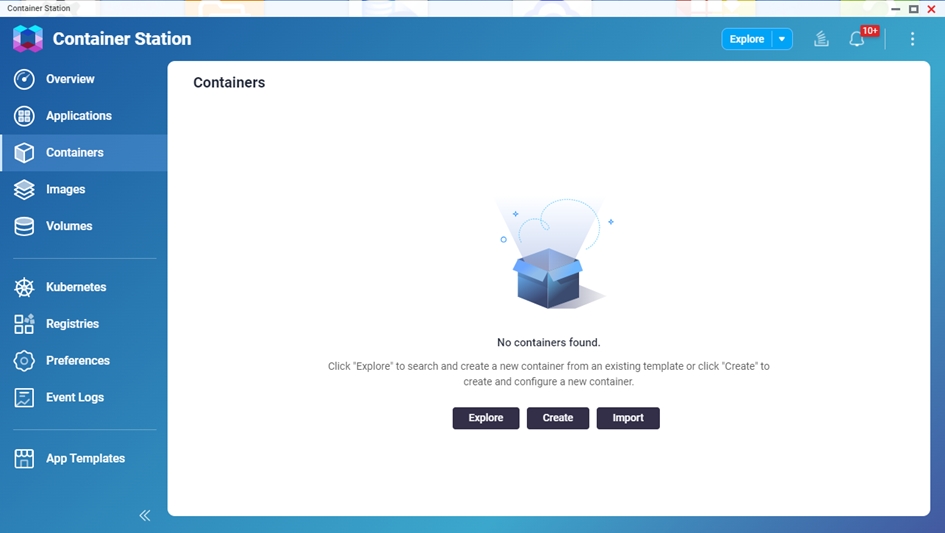Select the Images layers icon
This screenshot has width=945, height=533.
tap(24, 190)
